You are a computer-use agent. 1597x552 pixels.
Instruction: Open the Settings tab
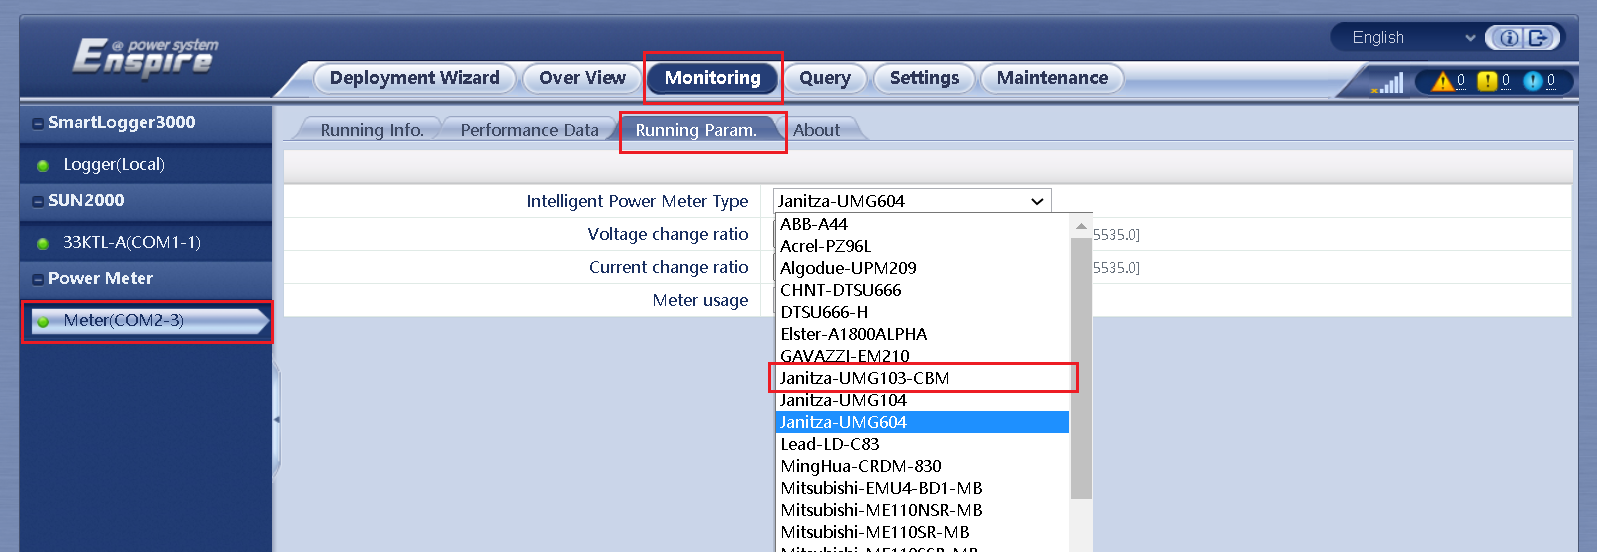tap(924, 78)
